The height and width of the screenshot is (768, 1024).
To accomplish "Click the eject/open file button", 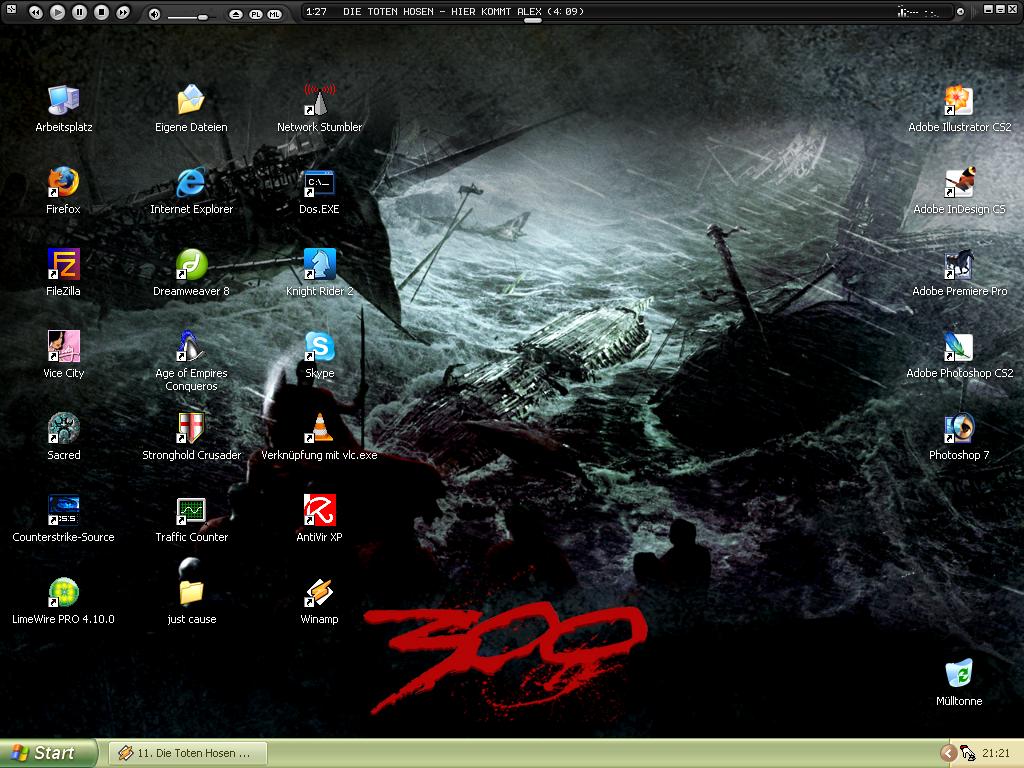I will point(236,14).
